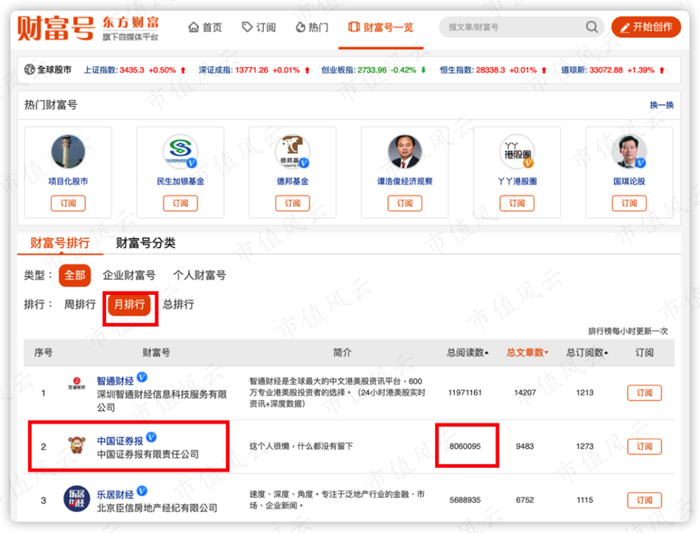The height and width of the screenshot is (533, 700).
Task: Open 道琼斯 33072.88 ticker
Action: click(x=612, y=70)
